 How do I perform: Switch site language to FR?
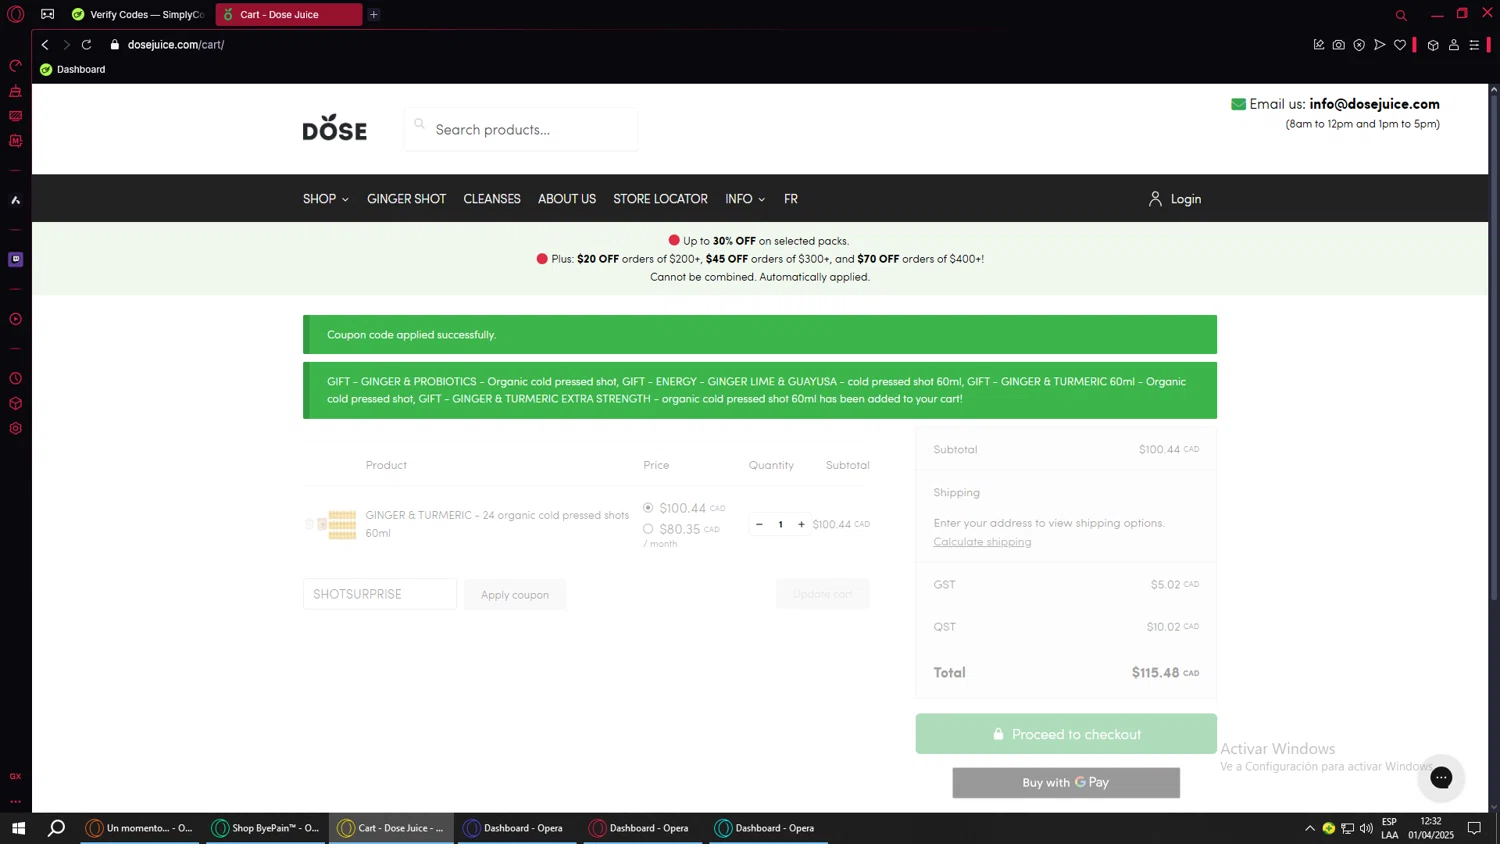(x=791, y=199)
